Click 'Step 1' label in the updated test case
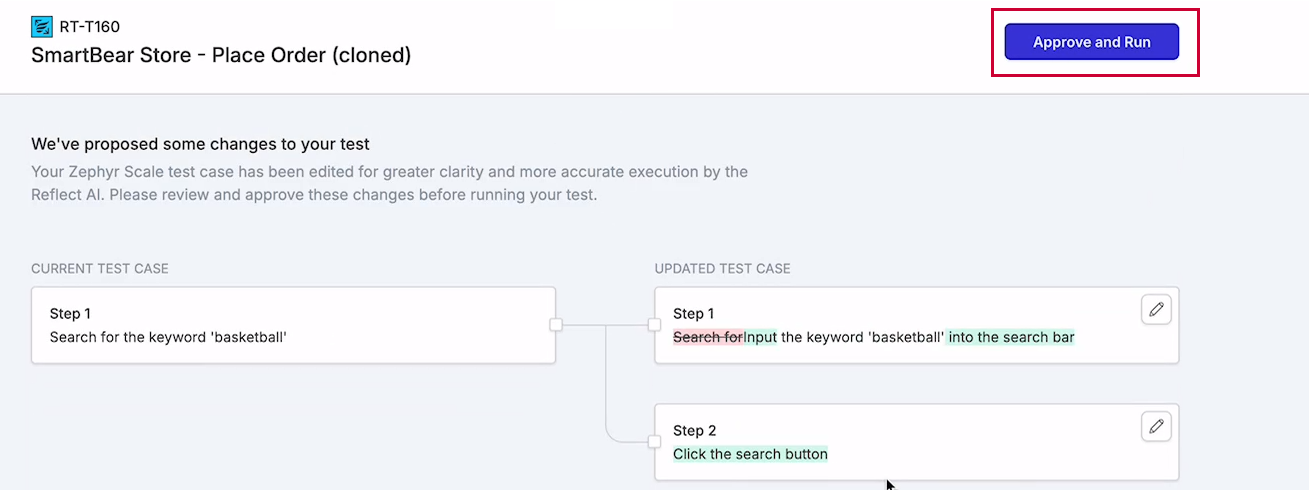This screenshot has width=1309, height=490. tap(693, 314)
